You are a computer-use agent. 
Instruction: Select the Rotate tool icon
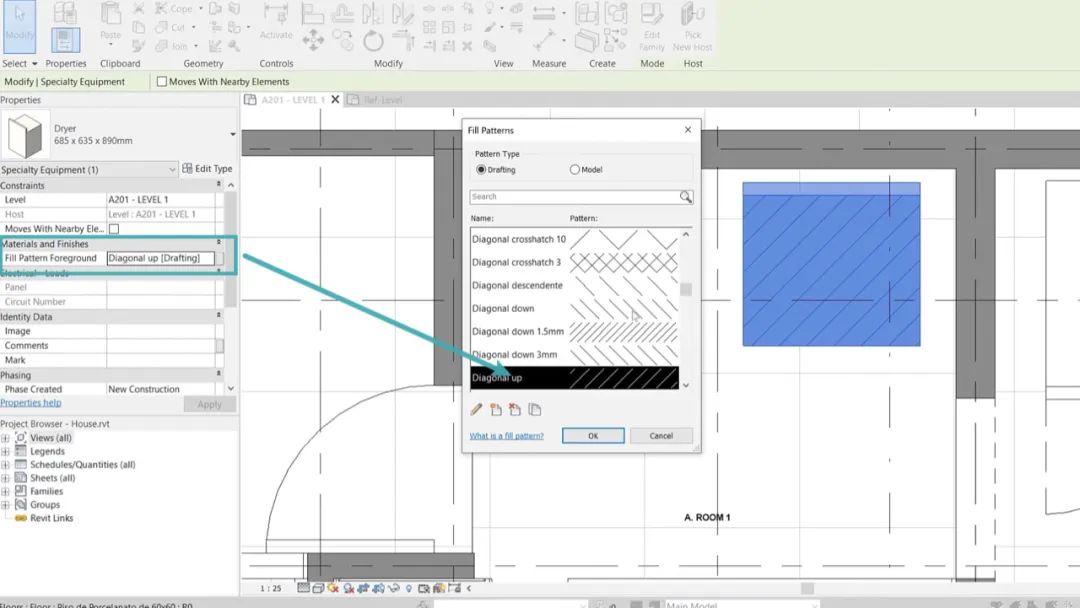pos(373,41)
